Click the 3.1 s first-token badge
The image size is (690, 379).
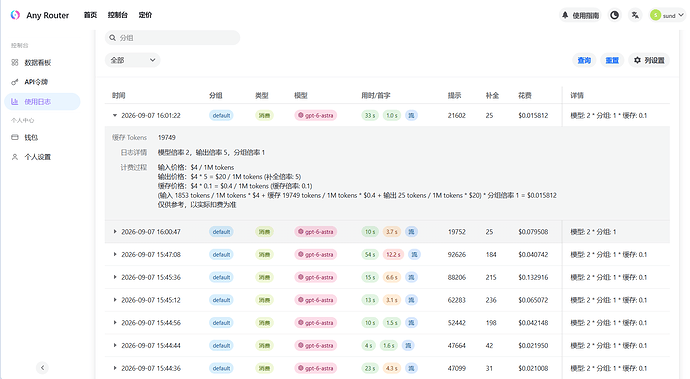point(391,300)
